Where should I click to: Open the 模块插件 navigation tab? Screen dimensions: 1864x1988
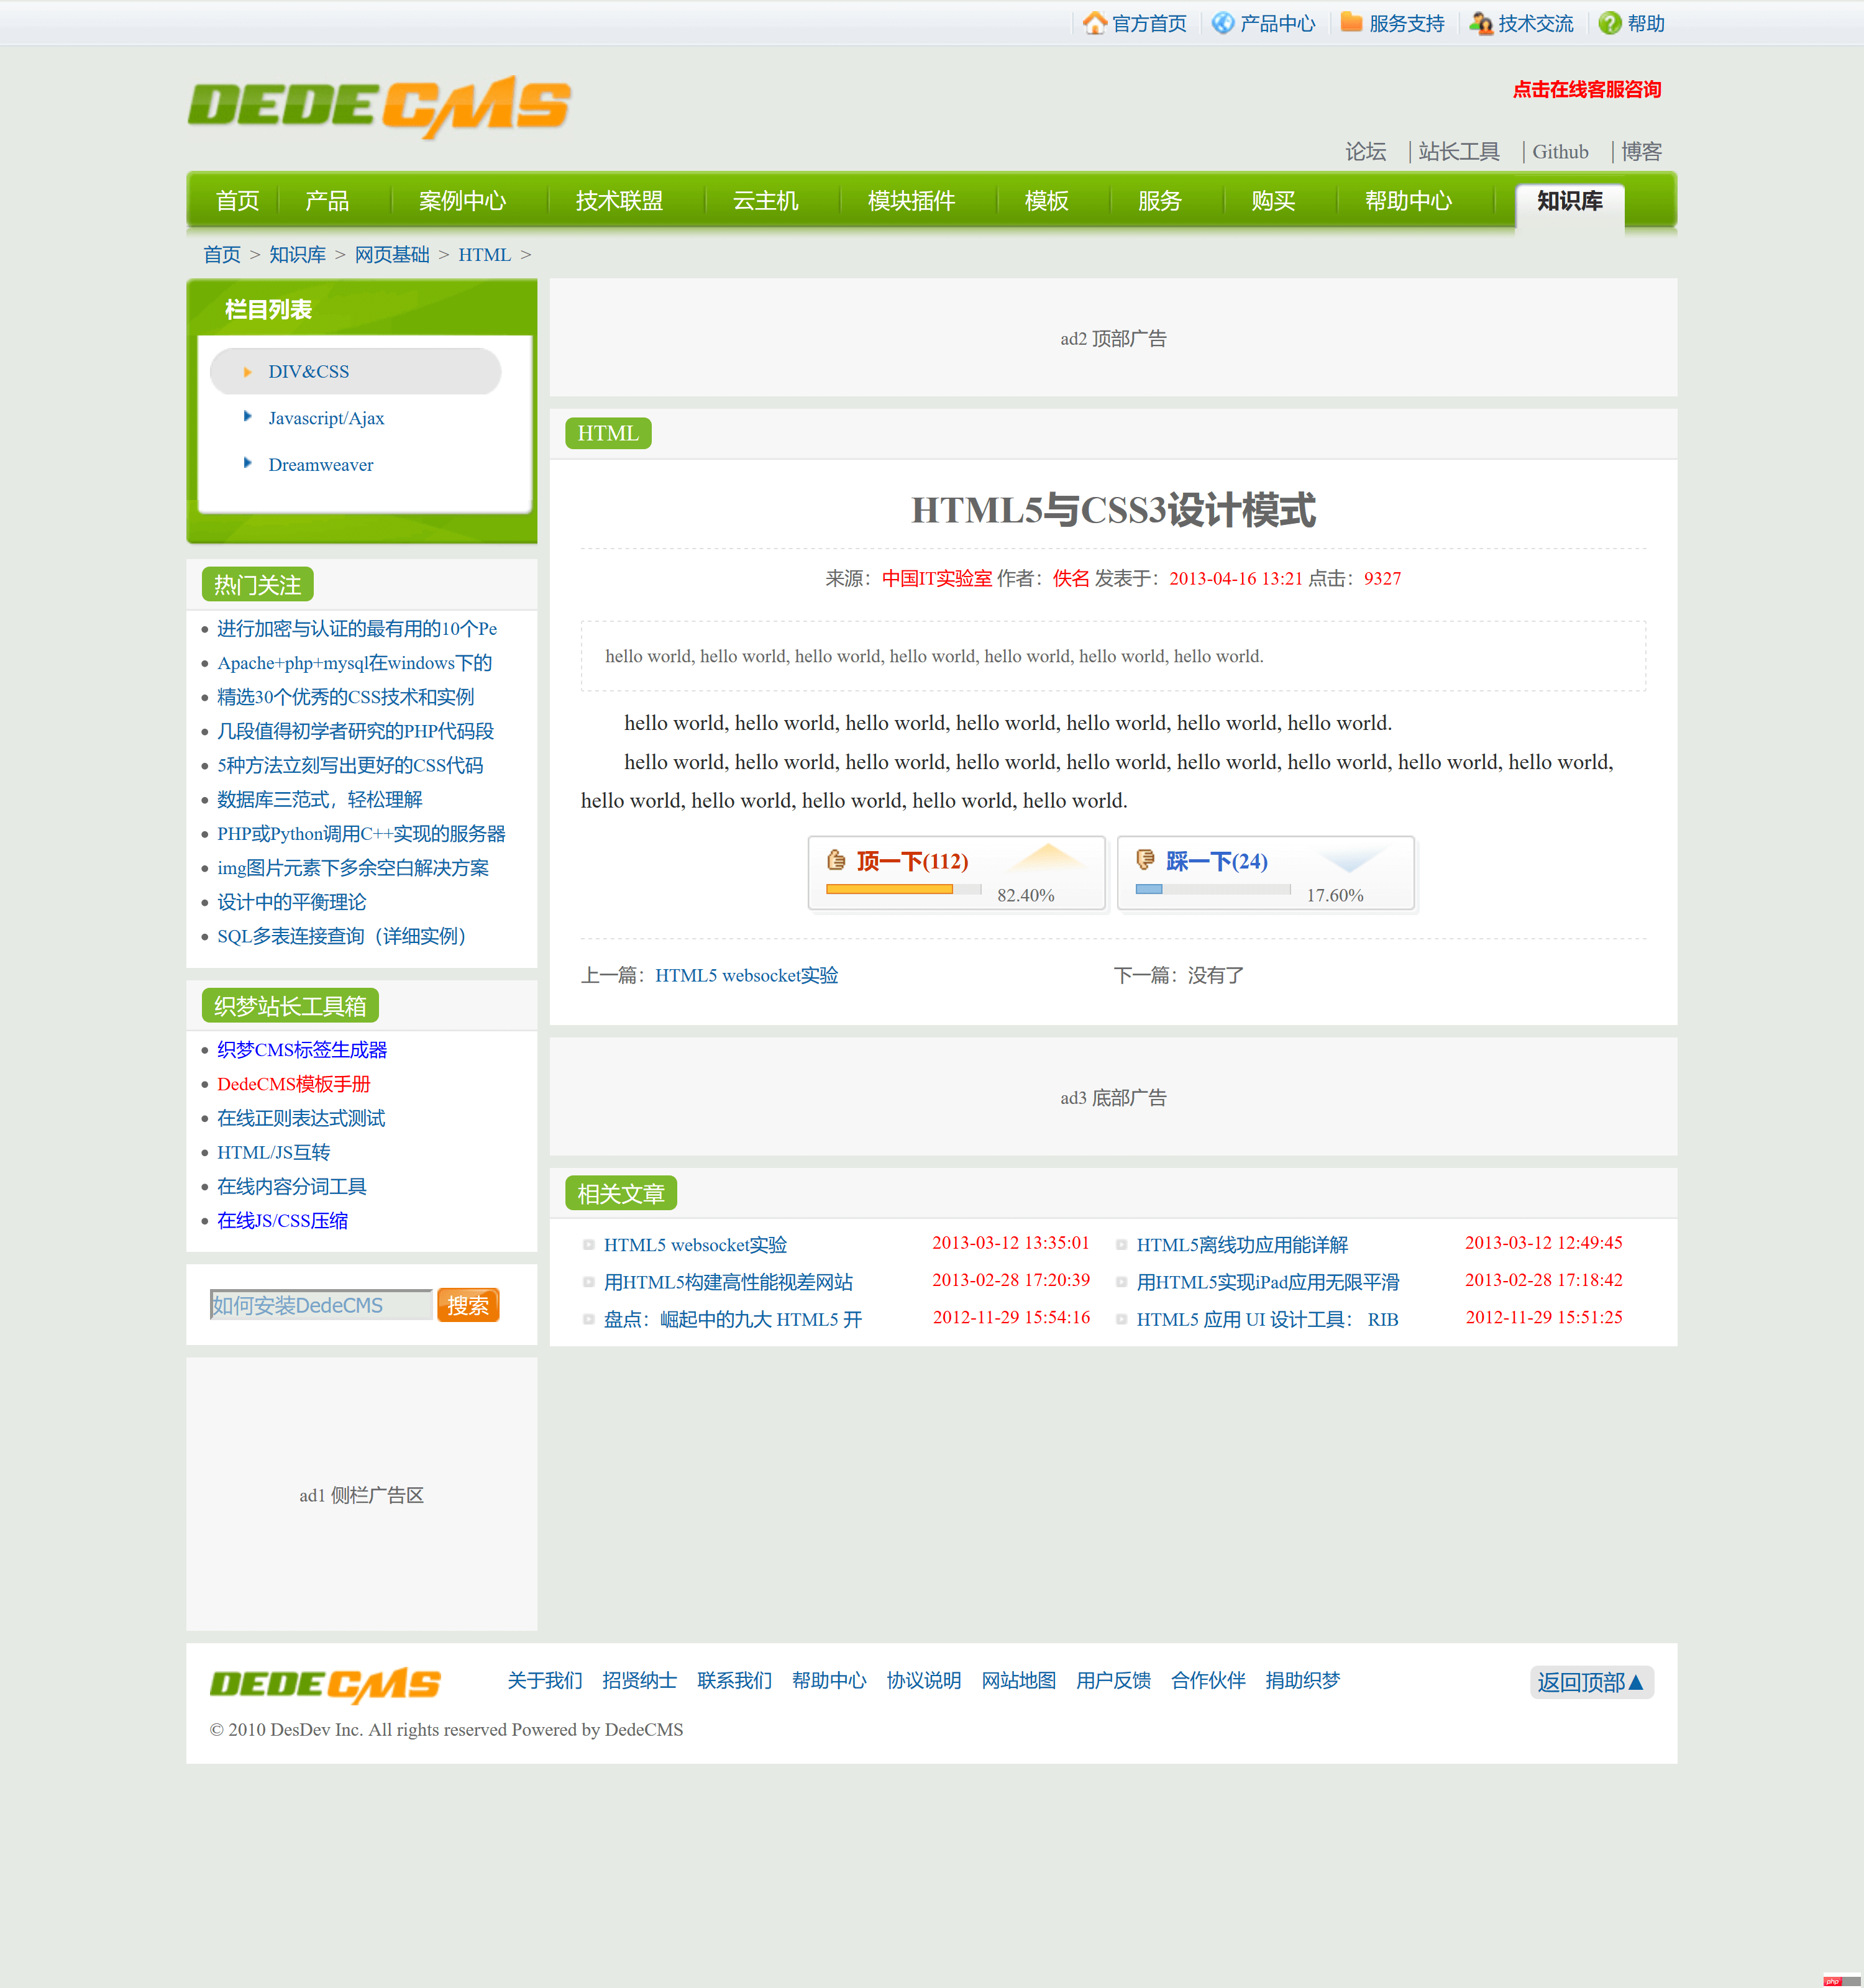pyautogui.click(x=911, y=201)
